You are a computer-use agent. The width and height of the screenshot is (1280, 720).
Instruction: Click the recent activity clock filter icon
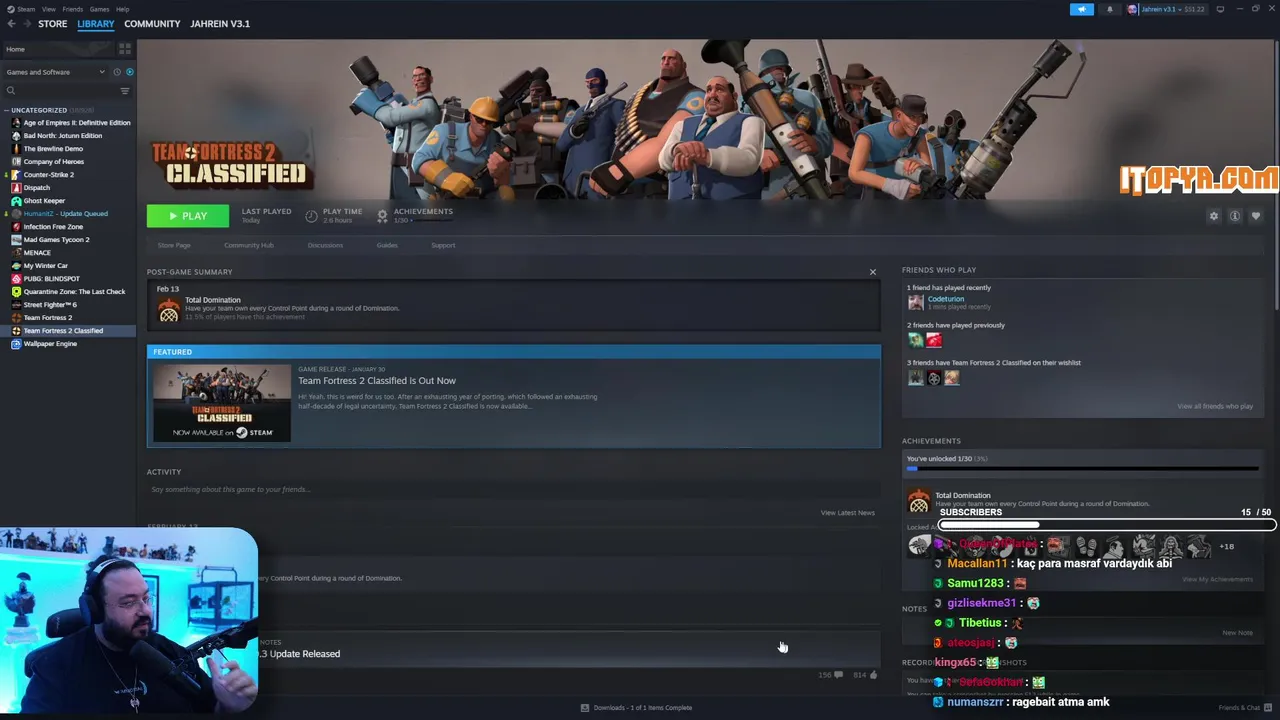coord(117,72)
